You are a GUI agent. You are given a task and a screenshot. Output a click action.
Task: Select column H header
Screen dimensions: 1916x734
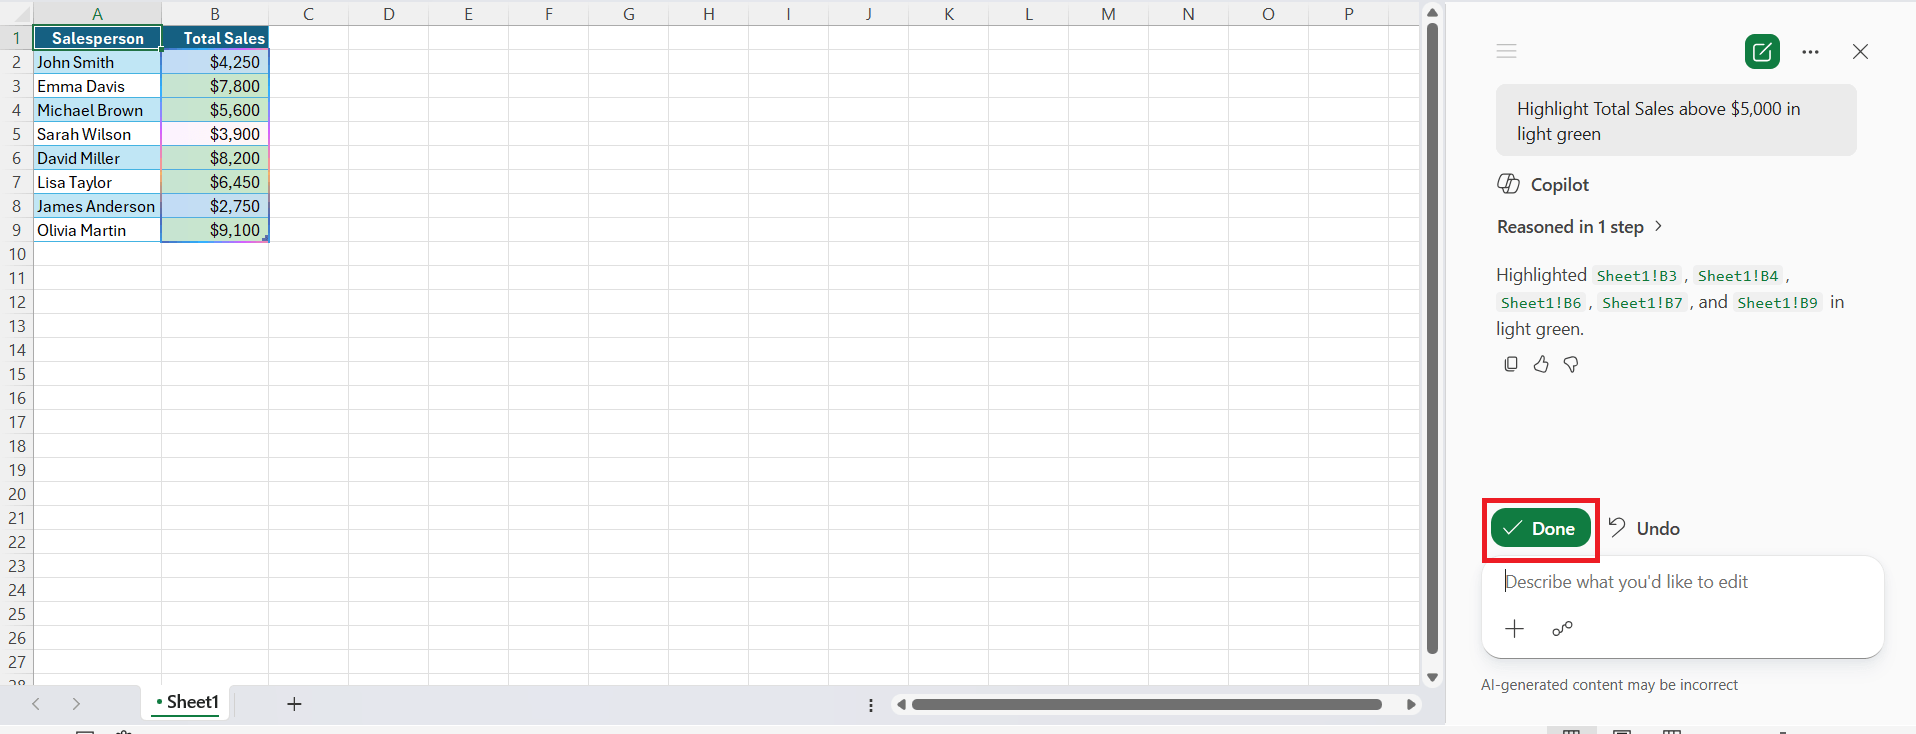coord(708,13)
